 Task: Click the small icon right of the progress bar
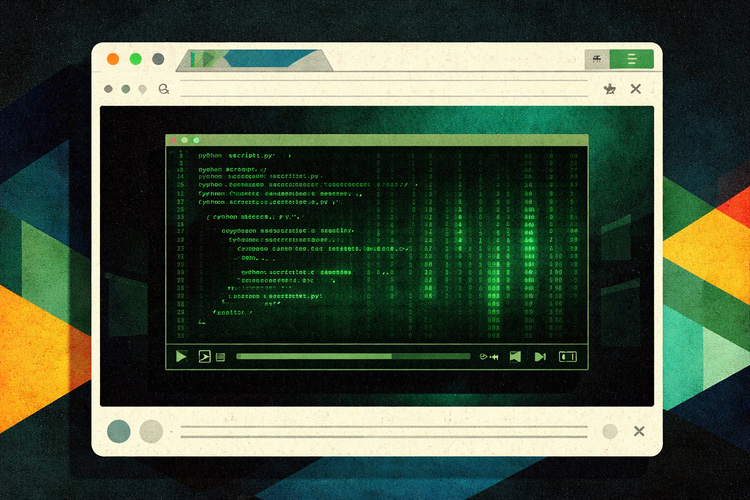(x=489, y=357)
